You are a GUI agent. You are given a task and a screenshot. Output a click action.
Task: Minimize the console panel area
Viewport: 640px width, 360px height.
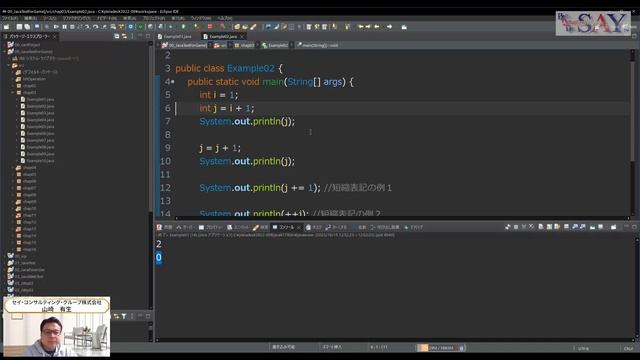point(626,227)
